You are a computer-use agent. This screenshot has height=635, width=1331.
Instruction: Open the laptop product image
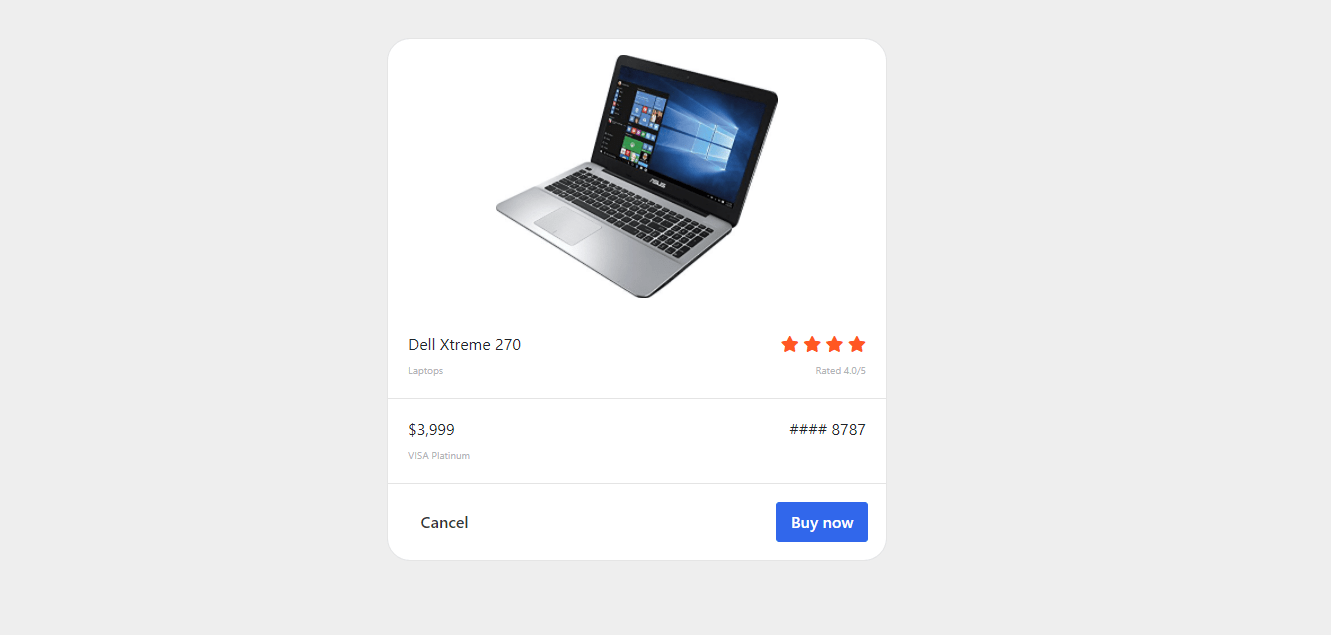(637, 176)
